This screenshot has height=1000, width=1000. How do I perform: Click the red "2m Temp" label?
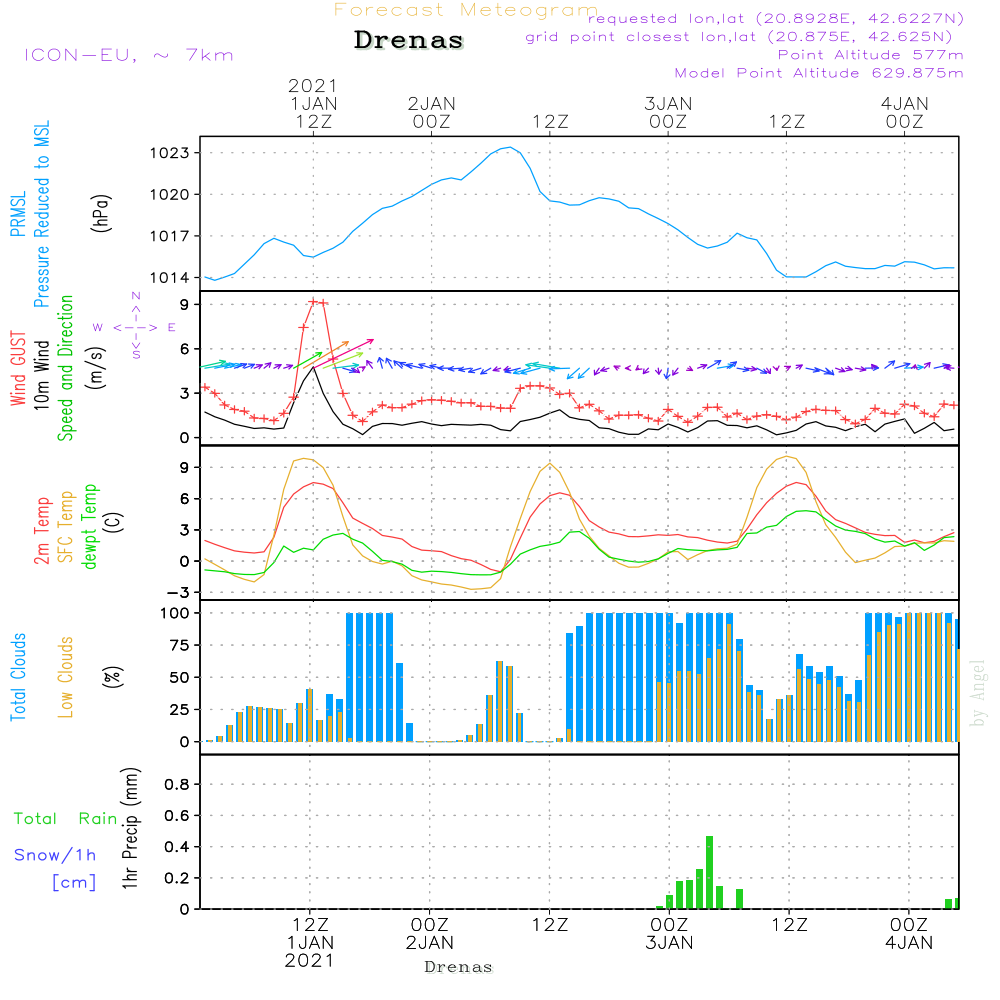[41, 531]
